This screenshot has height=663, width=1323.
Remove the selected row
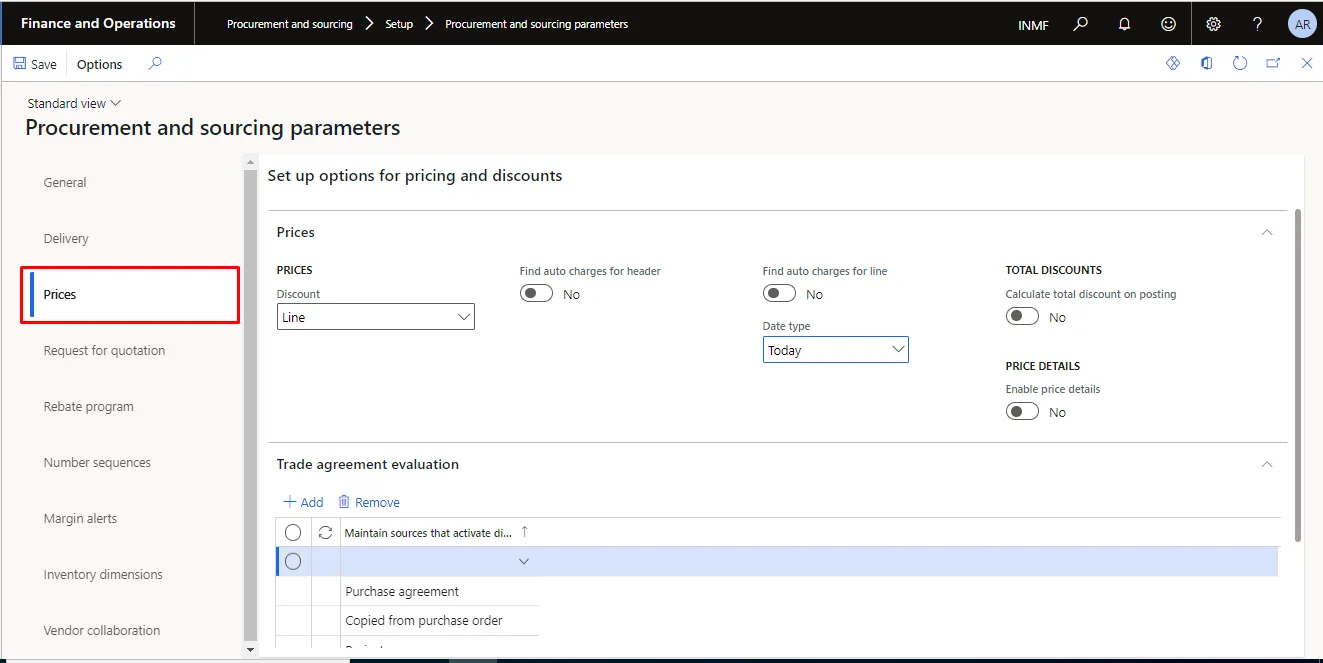(x=369, y=502)
